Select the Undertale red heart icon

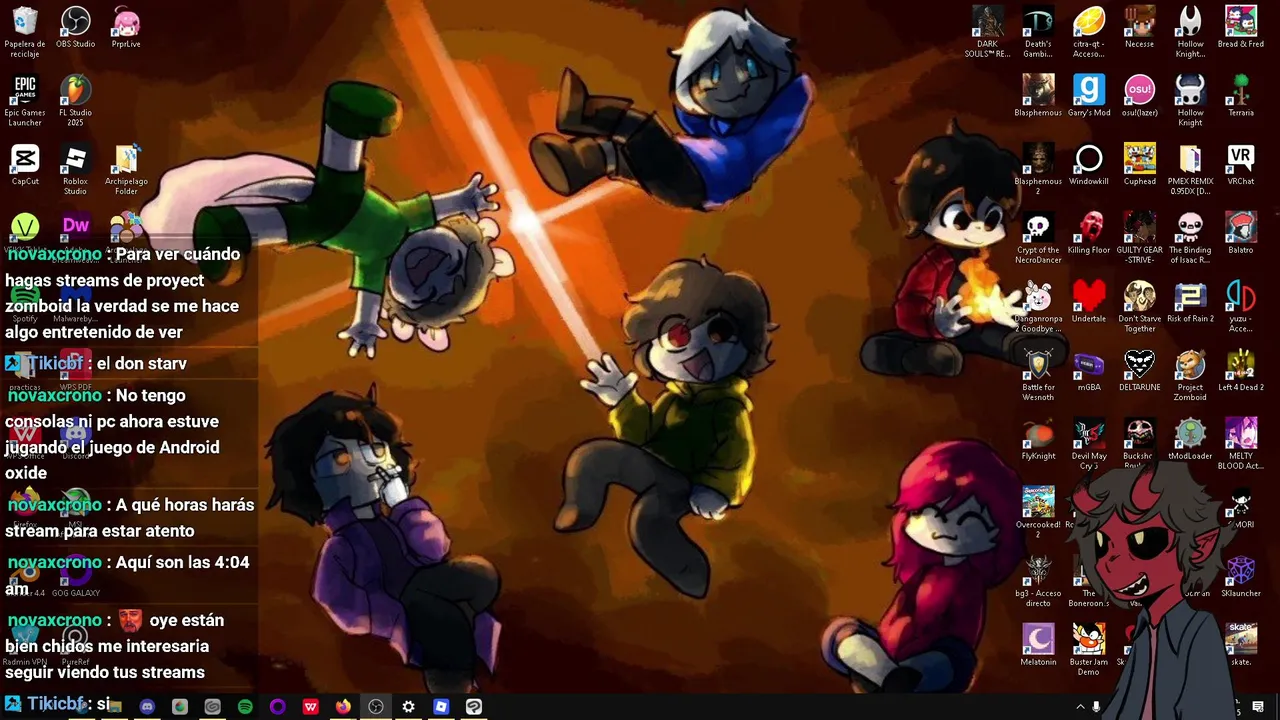point(1089,303)
